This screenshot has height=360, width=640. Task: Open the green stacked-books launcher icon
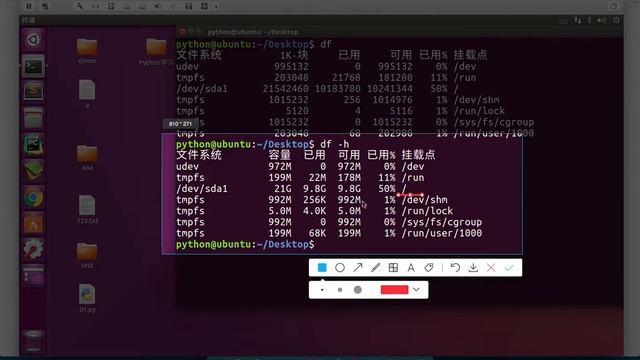pyautogui.click(x=33, y=171)
